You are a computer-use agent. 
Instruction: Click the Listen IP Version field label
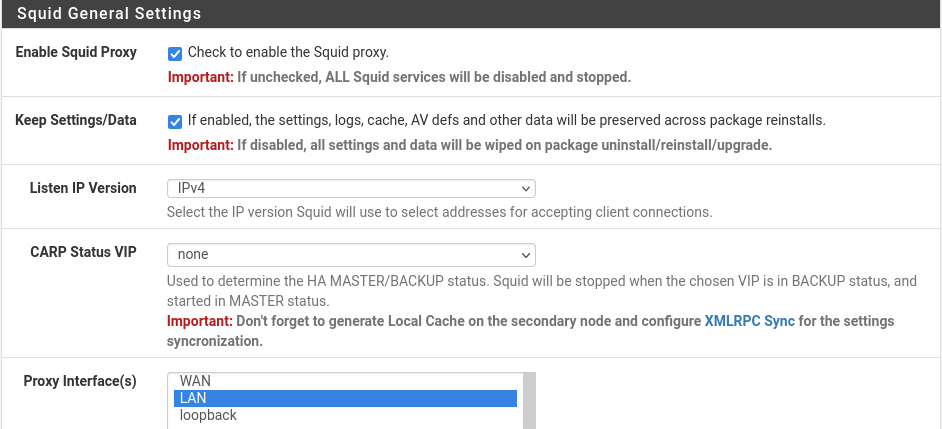point(83,188)
